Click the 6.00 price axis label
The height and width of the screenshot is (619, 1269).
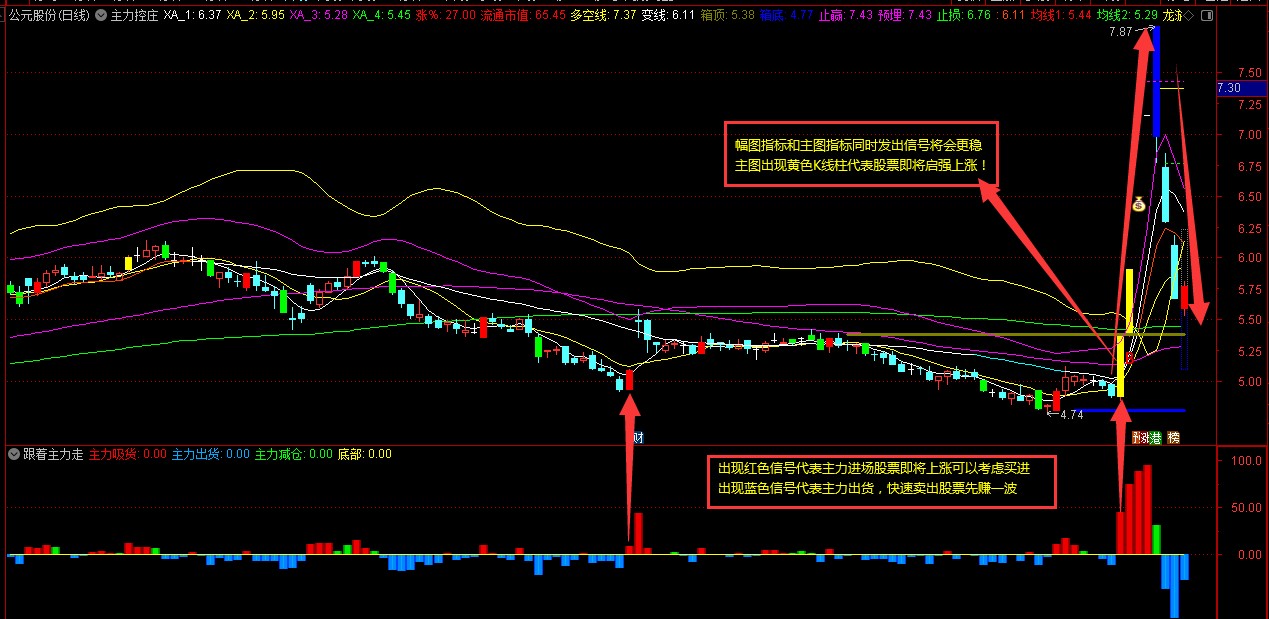coord(1248,258)
